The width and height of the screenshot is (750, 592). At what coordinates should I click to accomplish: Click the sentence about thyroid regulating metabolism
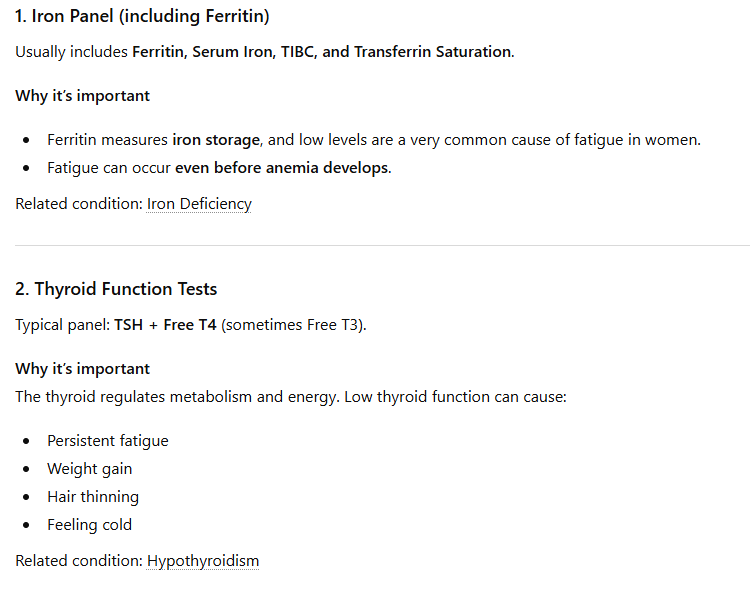pos(290,397)
